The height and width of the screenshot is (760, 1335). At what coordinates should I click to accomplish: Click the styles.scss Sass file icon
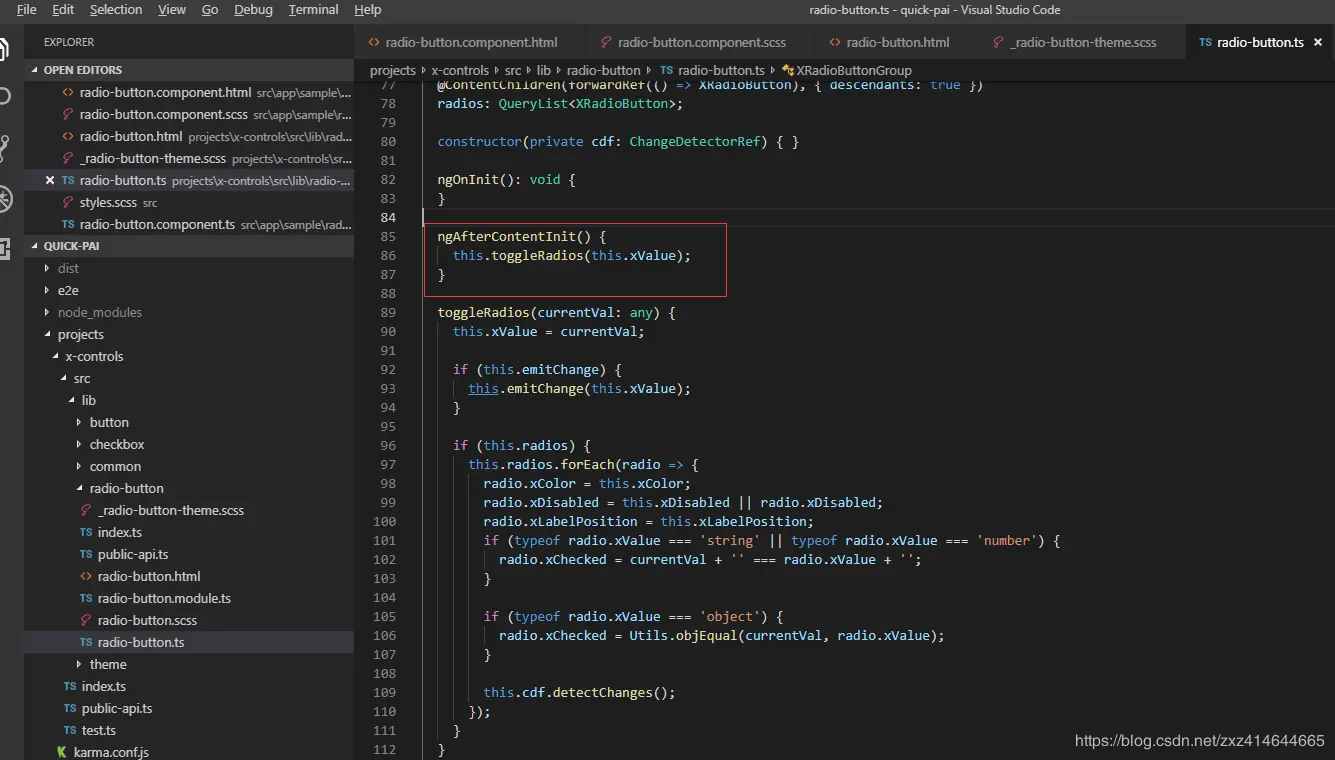coord(68,203)
